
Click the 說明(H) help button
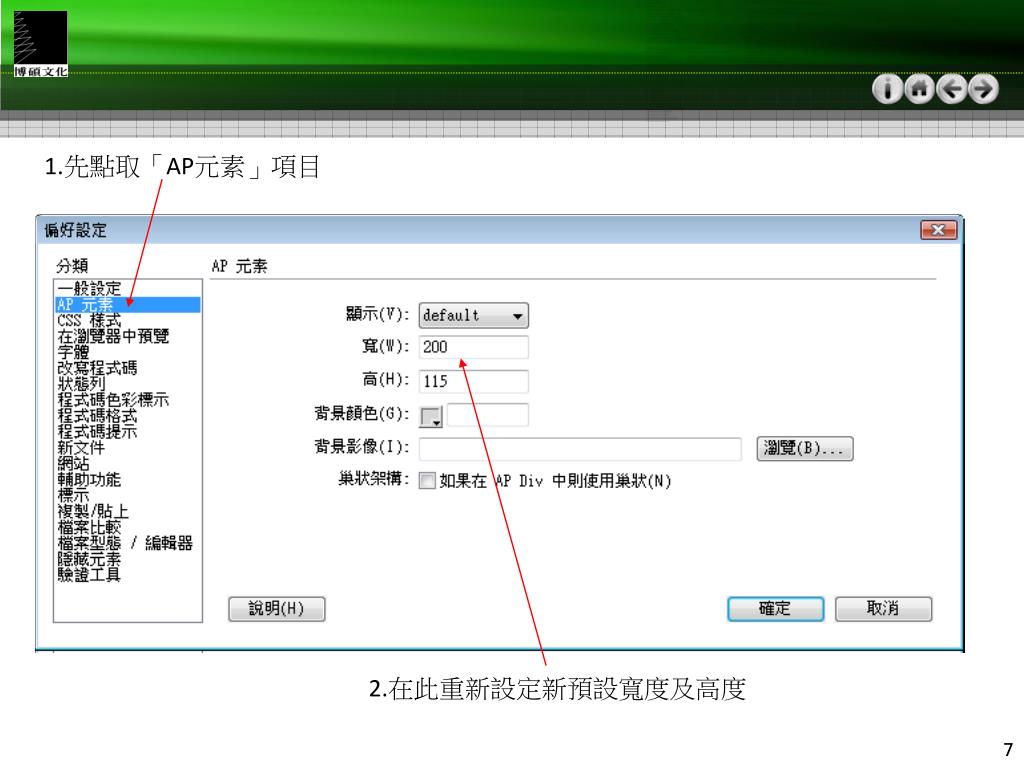[x=276, y=609]
